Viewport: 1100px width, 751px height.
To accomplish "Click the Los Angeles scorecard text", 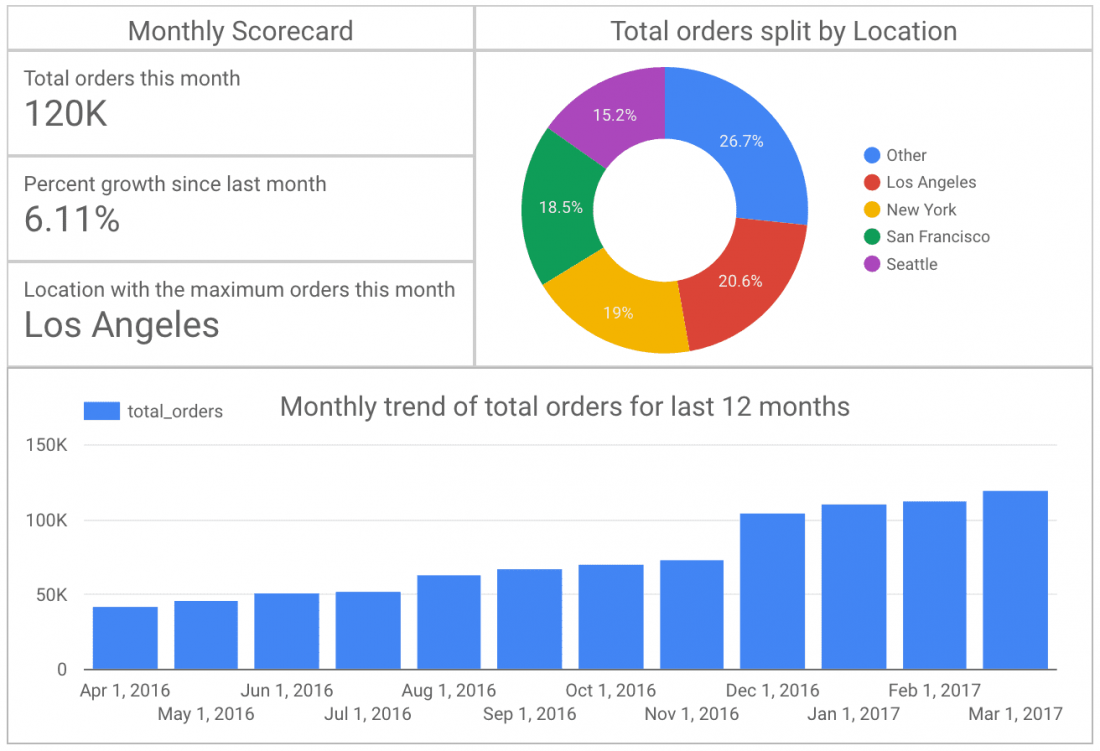I will point(121,325).
